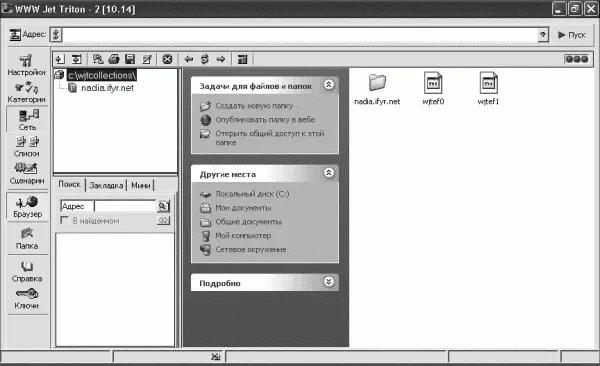Open the Сценарии sidebar section
This screenshot has width=600, height=366.
[26, 173]
